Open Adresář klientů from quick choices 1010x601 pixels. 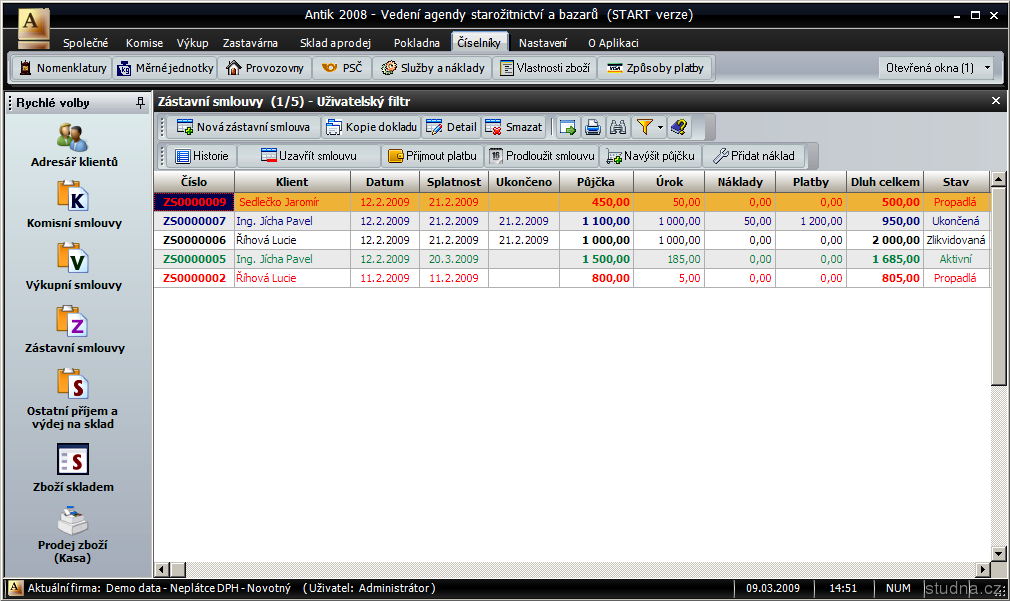[x=74, y=145]
